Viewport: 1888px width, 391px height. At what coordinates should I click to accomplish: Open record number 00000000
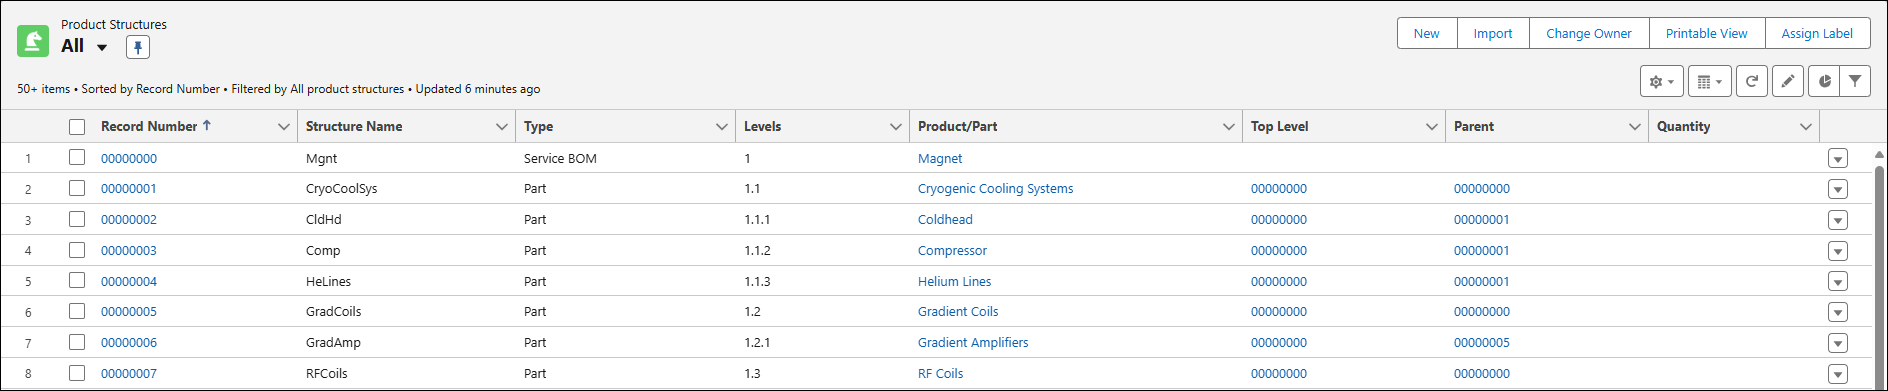click(129, 158)
